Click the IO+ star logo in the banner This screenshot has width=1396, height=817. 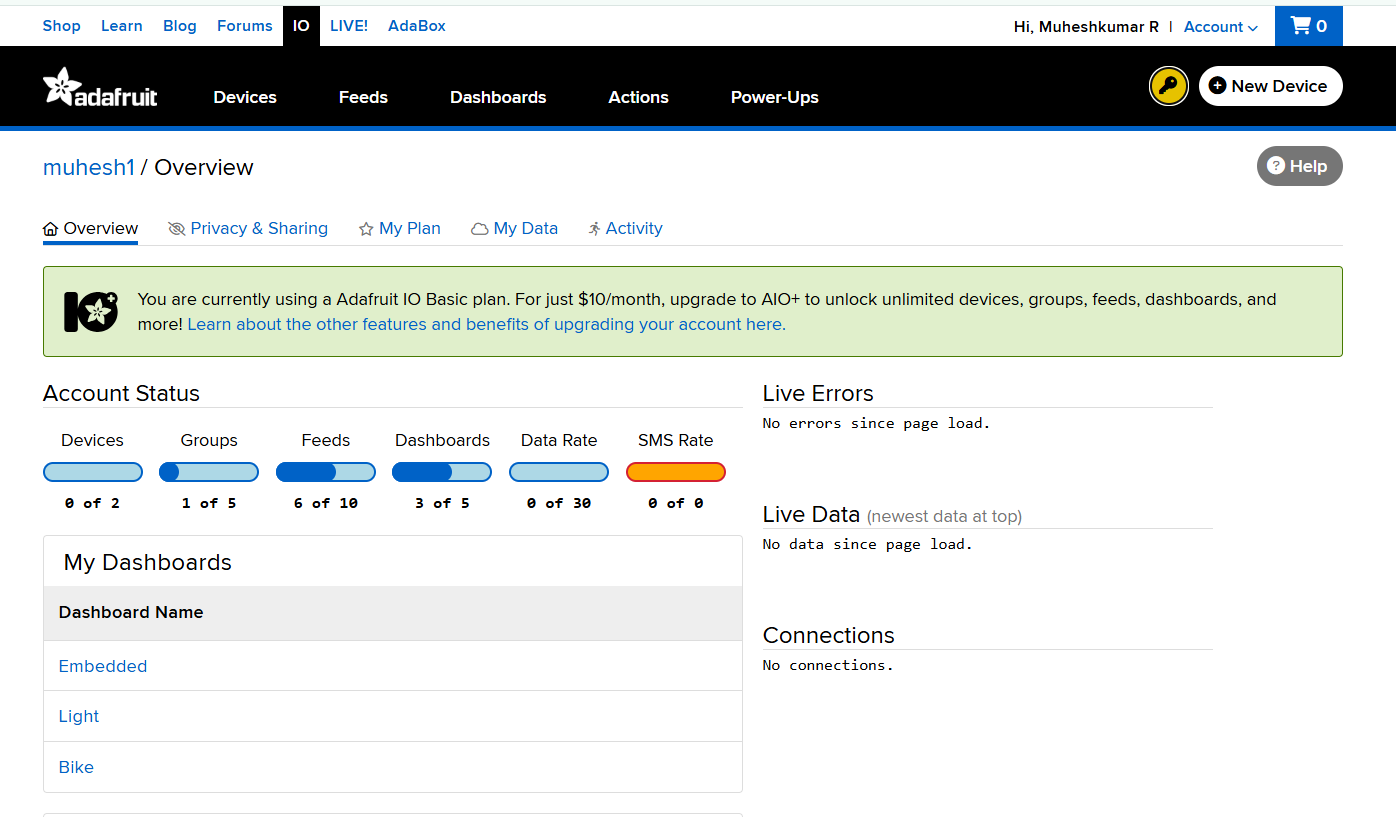click(x=91, y=312)
